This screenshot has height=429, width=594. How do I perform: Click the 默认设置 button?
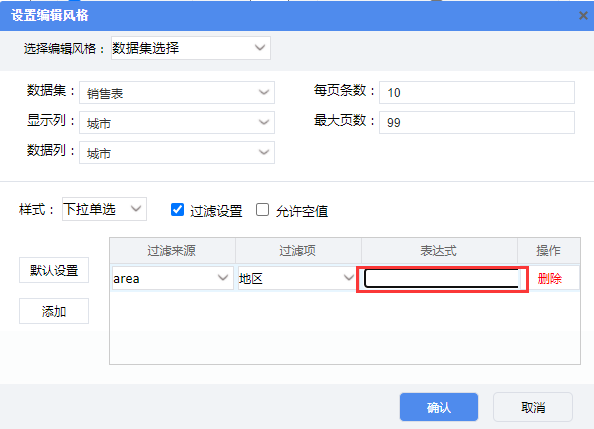54,270
